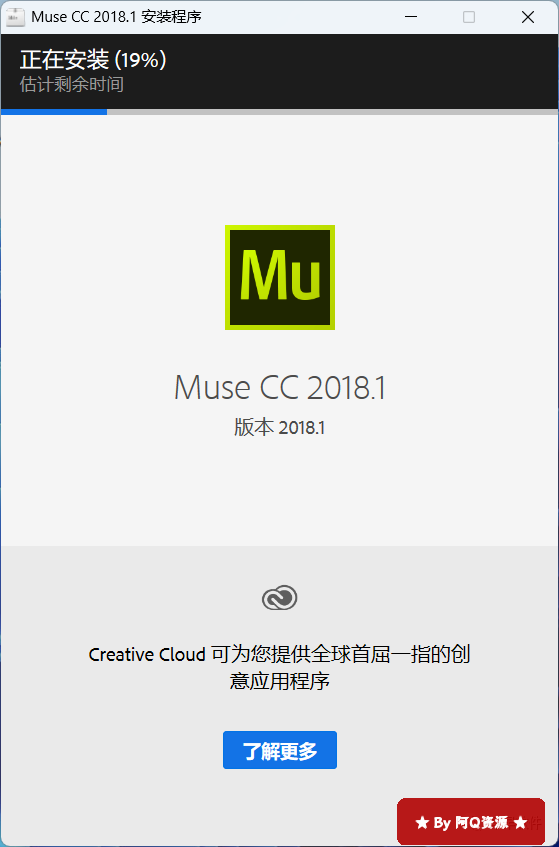This screenshot has height=847, width=559.
Task: Click the 19% install percentage
Action: (140, 60)
